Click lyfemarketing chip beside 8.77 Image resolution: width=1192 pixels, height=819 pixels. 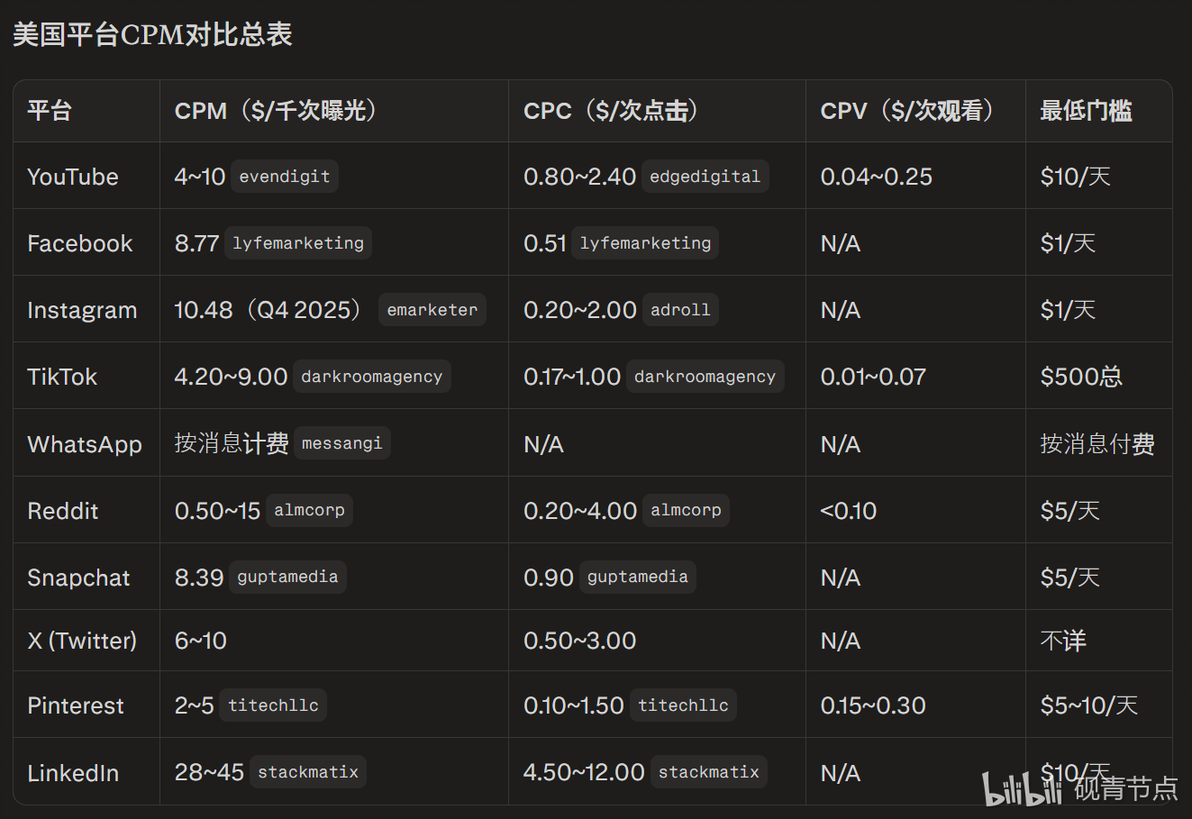coord(298,243)
